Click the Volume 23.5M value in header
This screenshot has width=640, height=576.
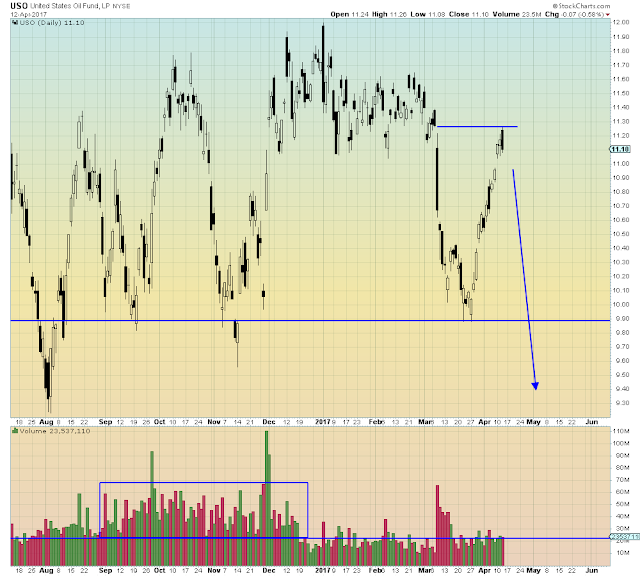coord(517,14)
